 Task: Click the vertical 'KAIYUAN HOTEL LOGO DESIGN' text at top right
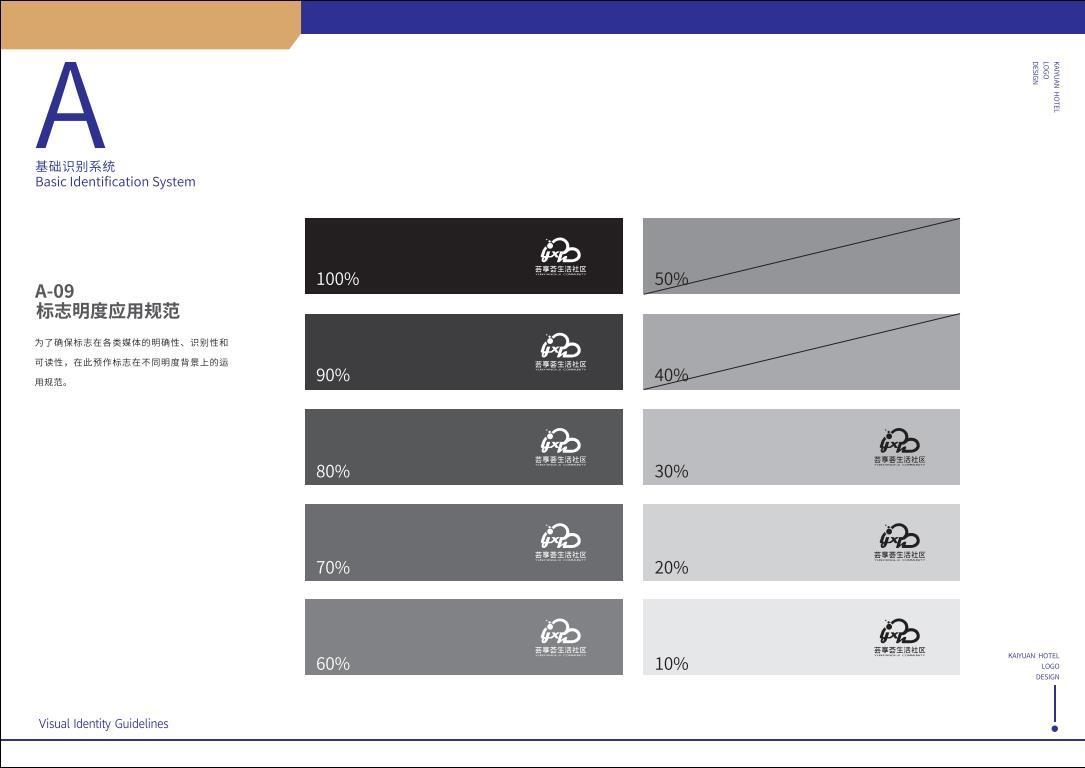pos(1046,86)
